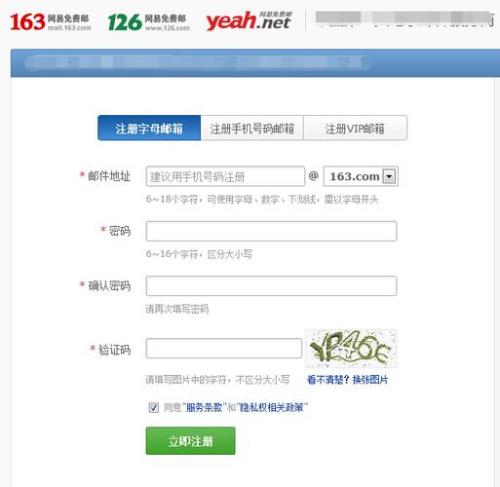Image resolution: width=500 pixels, height=487 pixels.
Task: Switch to 注册手机号码邮箱 tab
Action: [x=252, y=128]
